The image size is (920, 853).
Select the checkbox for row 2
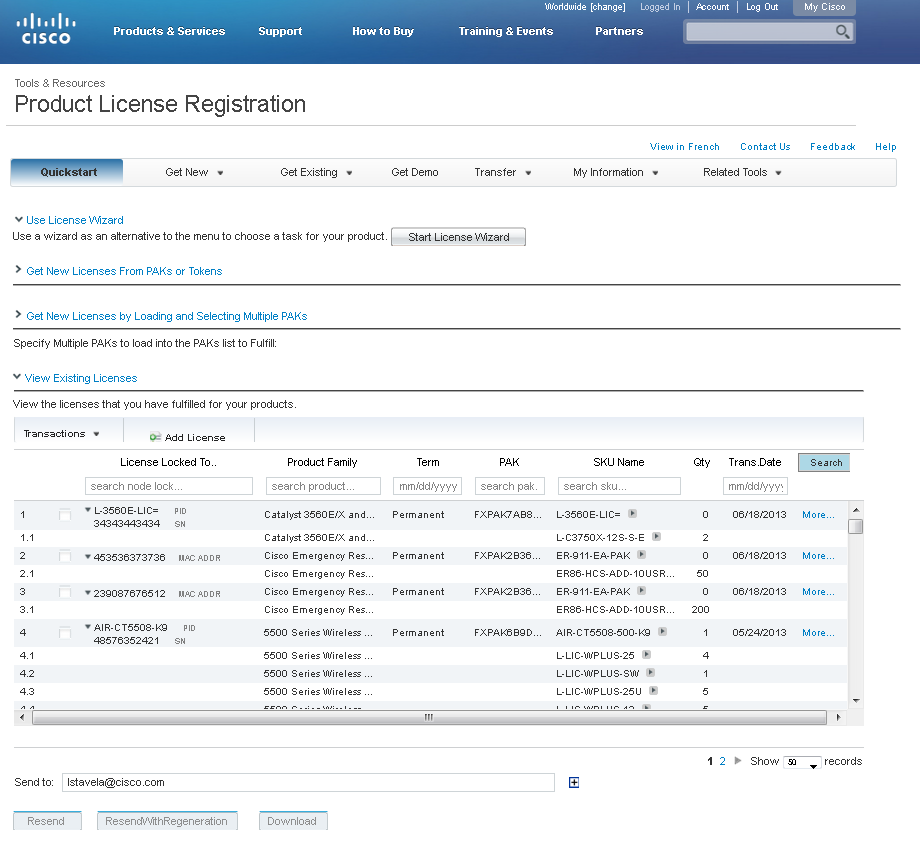(x=65, y=555)
